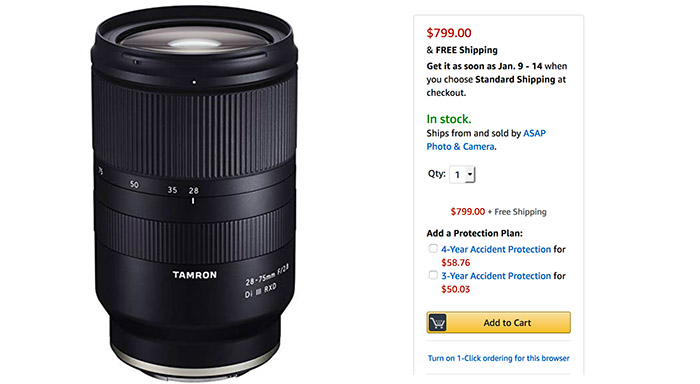
Task: Check the 4-Year Accident Protection box
Action: (x=433, y=248)
